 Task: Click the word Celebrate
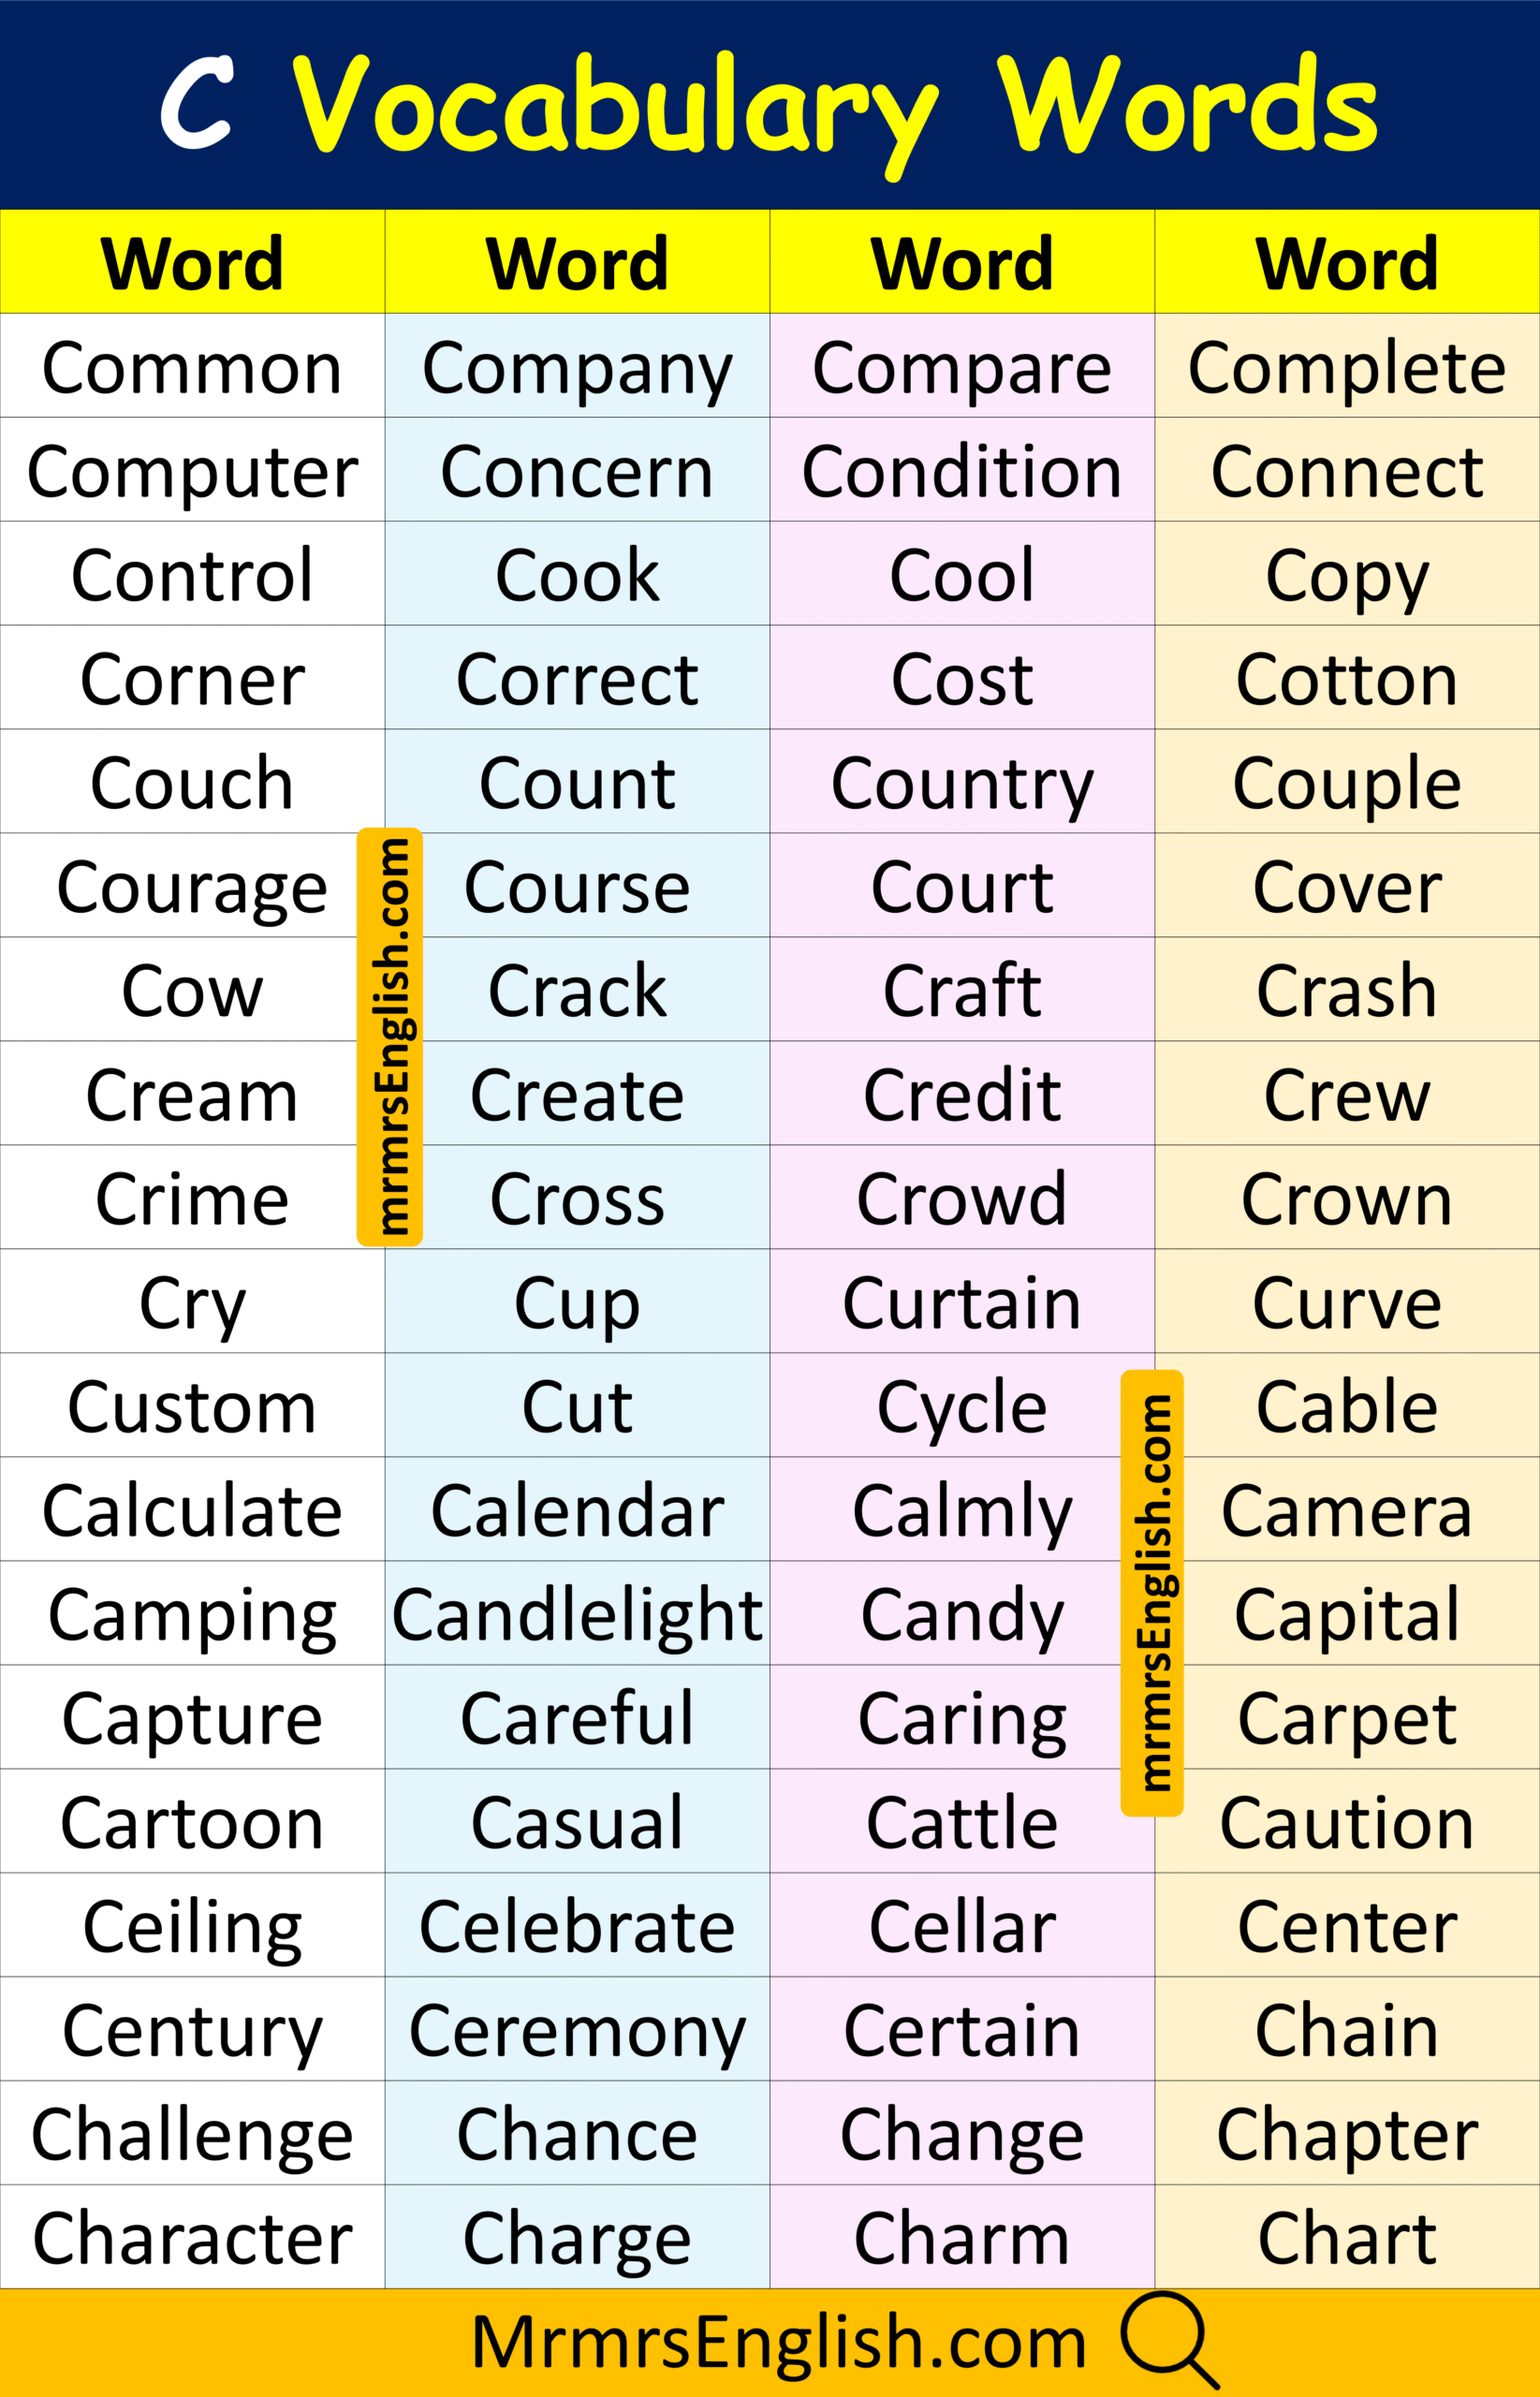[x=577, y=1926]
